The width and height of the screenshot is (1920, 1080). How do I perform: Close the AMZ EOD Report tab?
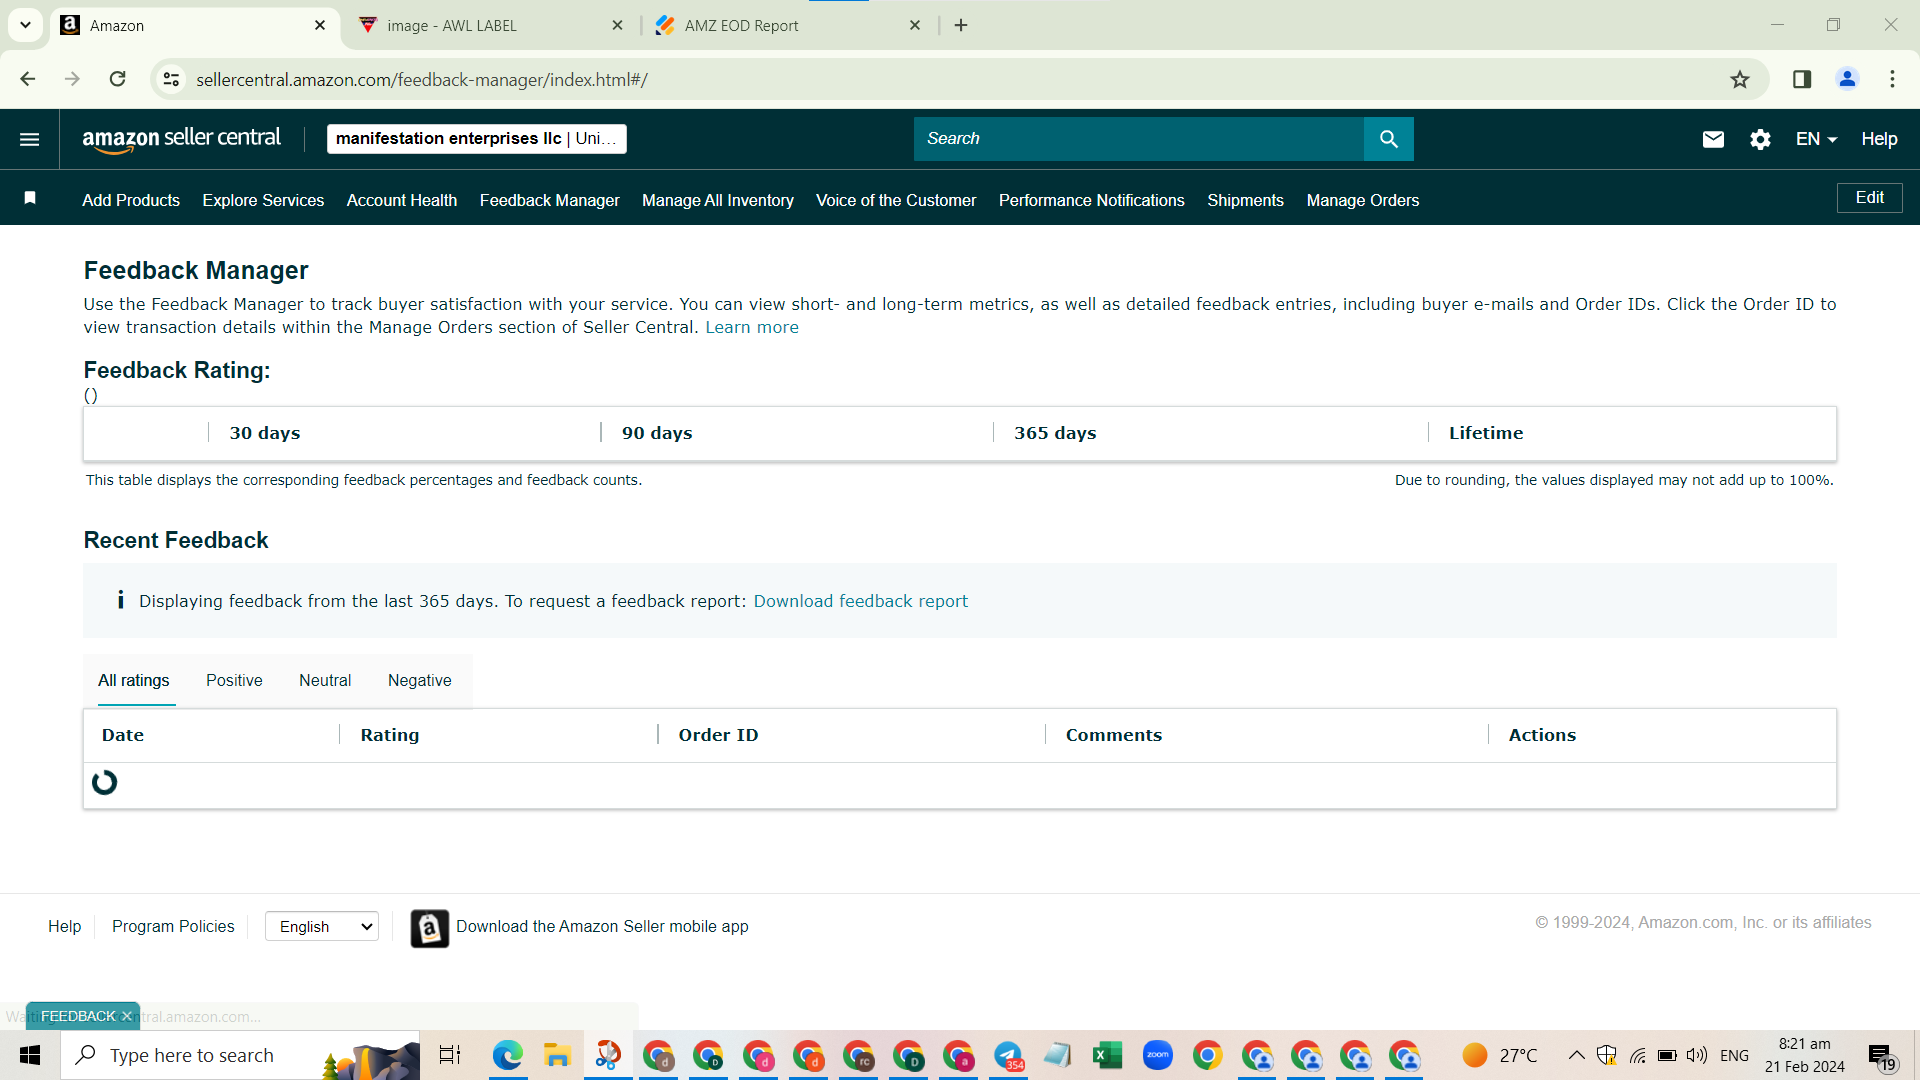[915, 26]
